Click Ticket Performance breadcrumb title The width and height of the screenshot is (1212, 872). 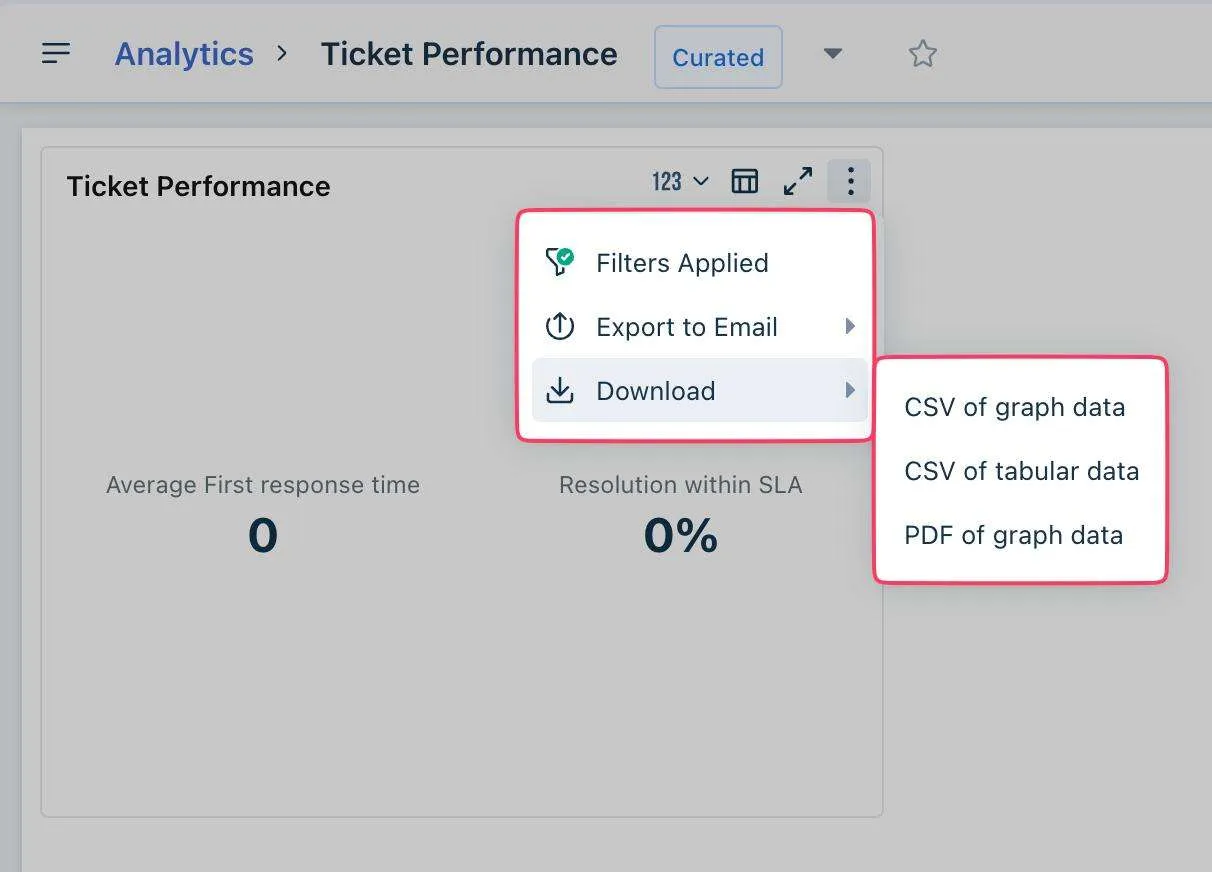(469, 54)
